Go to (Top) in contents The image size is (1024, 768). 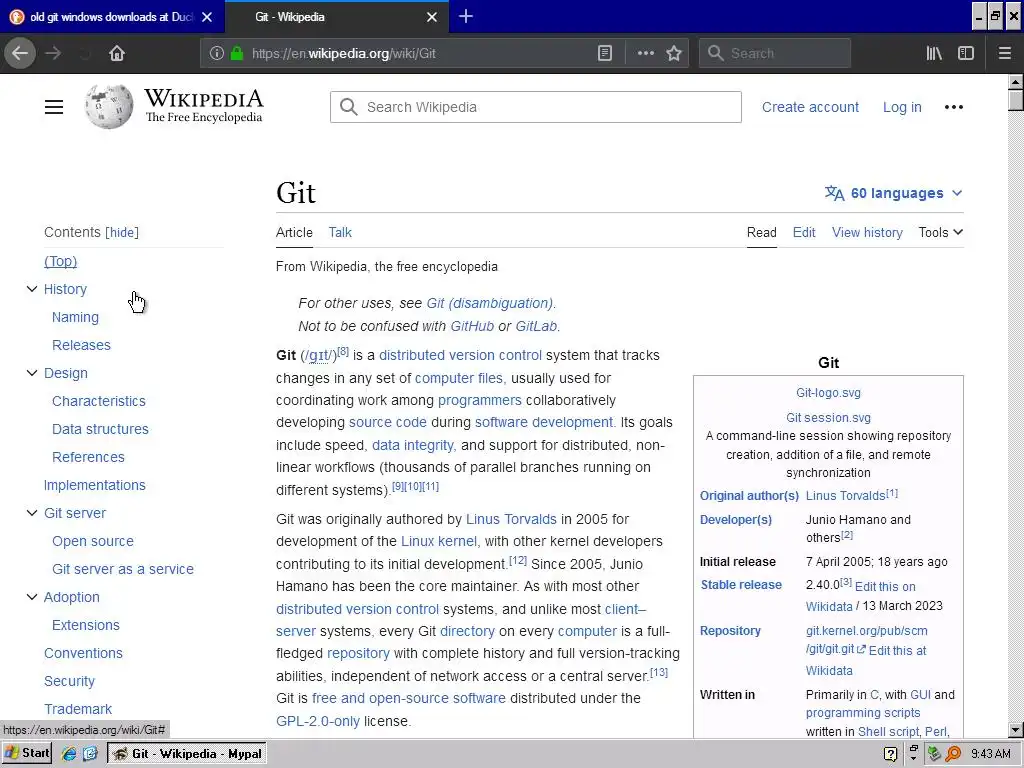pos(60,261)
